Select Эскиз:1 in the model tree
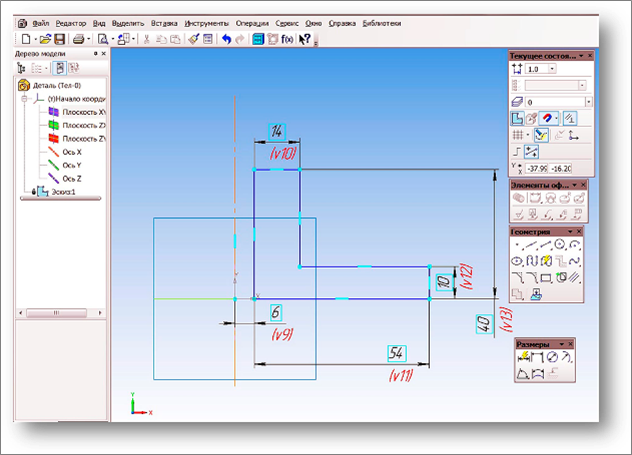The height and width of the screenshot is (455, 632). (55, 190)
